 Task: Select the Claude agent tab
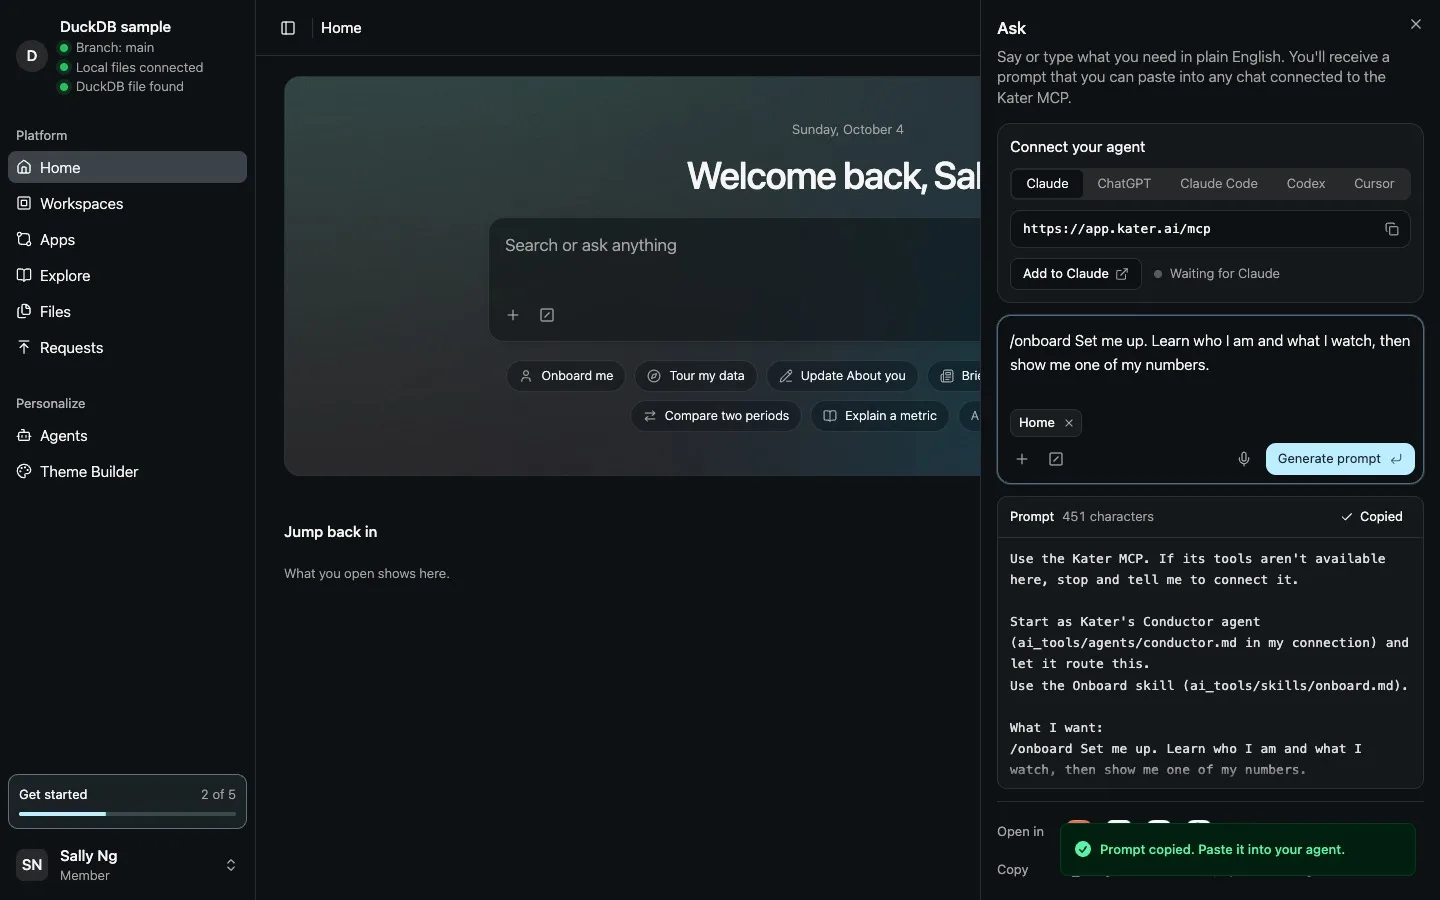click(1047, 183)
